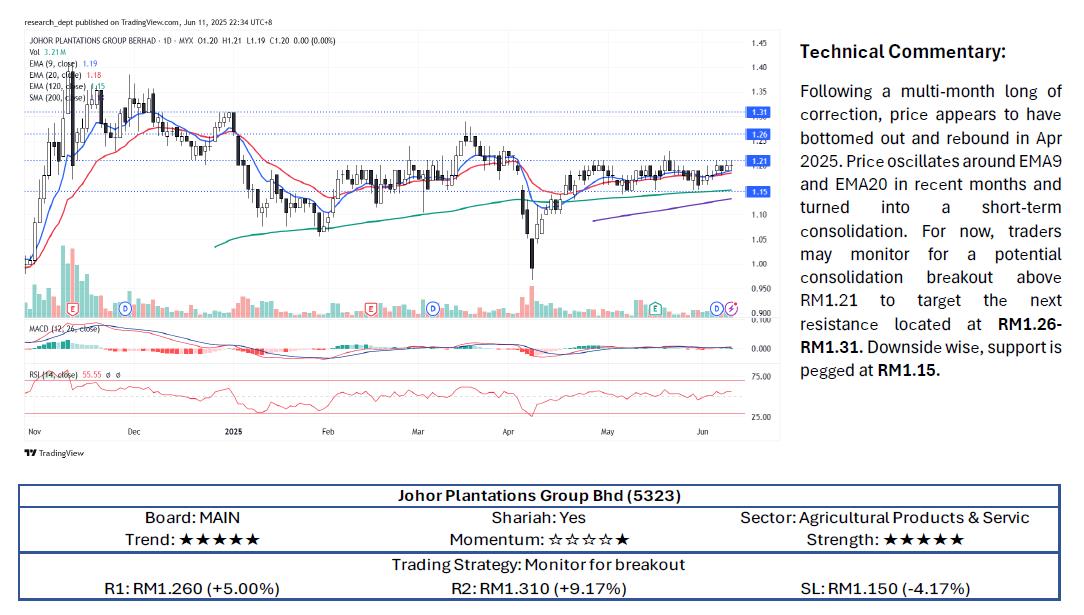Click the 1.45 price axis tick
Image resolution: width=1084 pixels, height=615 pixels.
(759, 44)
